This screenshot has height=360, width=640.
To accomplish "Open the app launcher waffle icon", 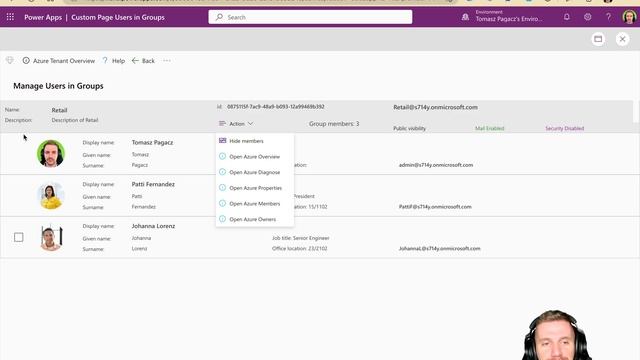I will [10, 17].
